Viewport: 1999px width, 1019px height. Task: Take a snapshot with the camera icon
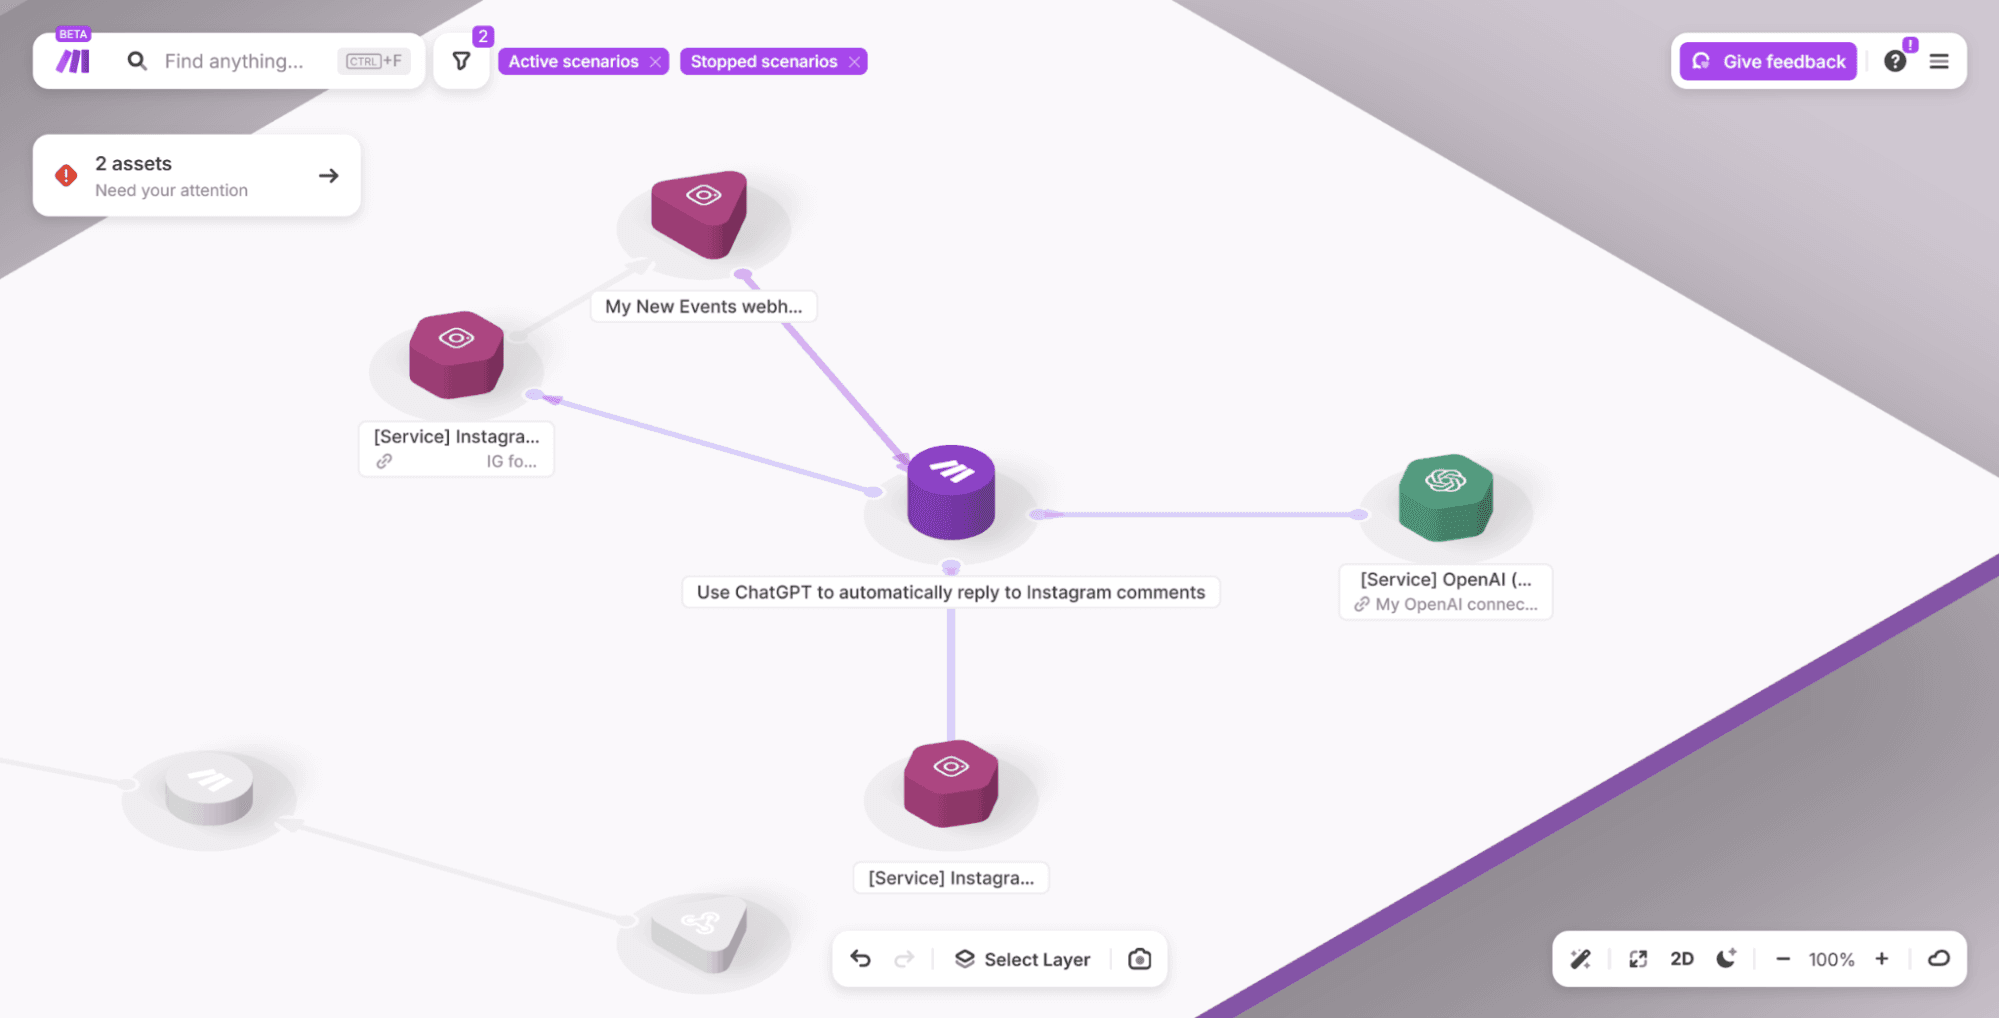(1139, 959)
